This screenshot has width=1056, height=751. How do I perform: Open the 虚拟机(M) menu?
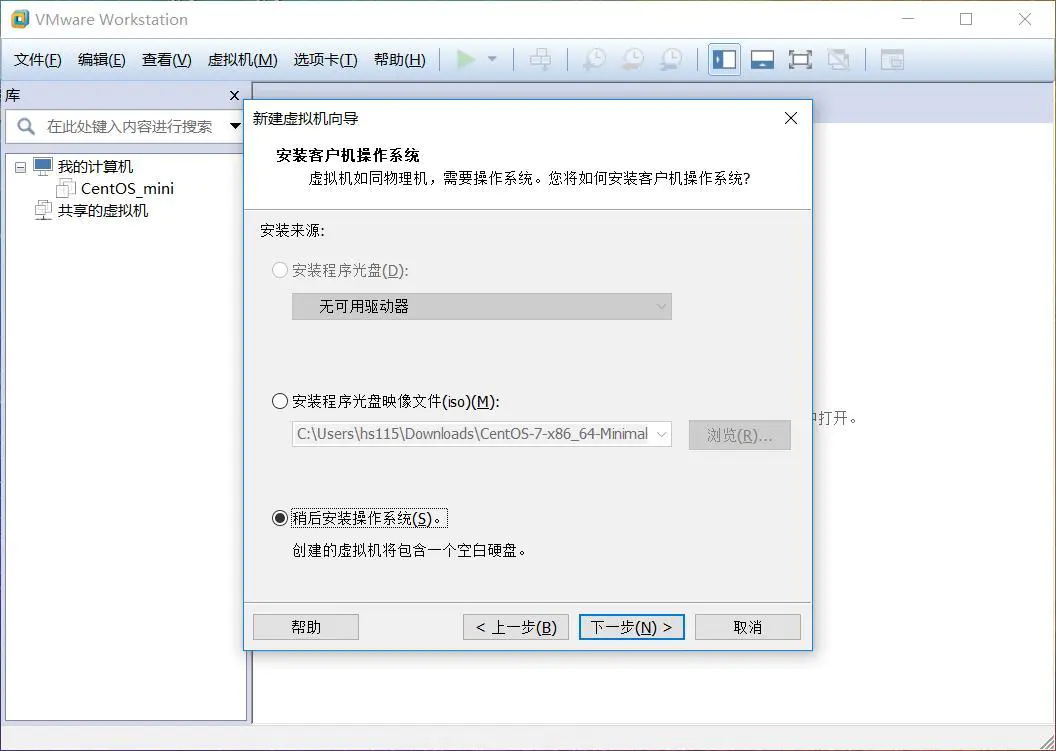point(242,60)
